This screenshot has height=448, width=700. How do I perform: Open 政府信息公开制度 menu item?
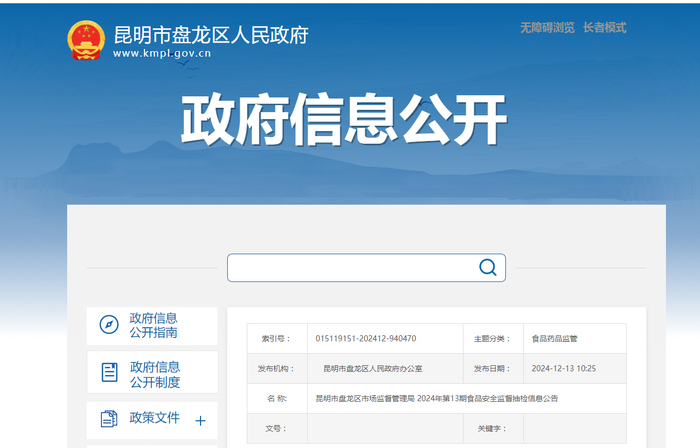tap(152, 372)
